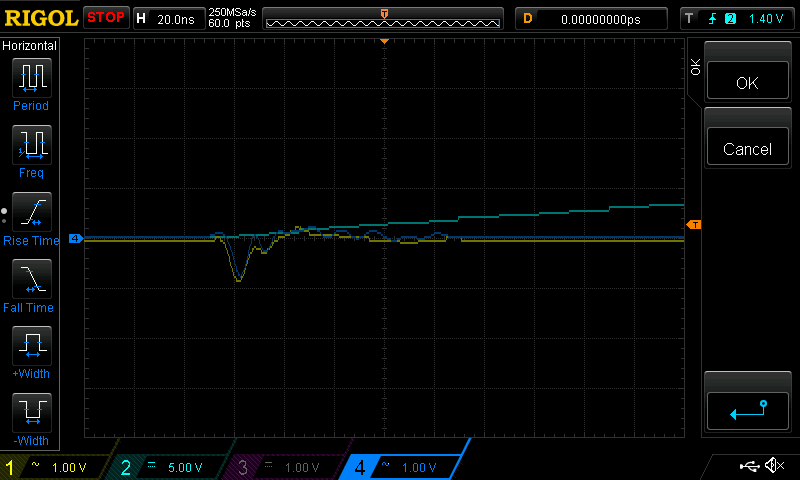This screenshot has height=480, width=800.
Task: Click the red STOP run status indicator
Action: click(106, 18)
